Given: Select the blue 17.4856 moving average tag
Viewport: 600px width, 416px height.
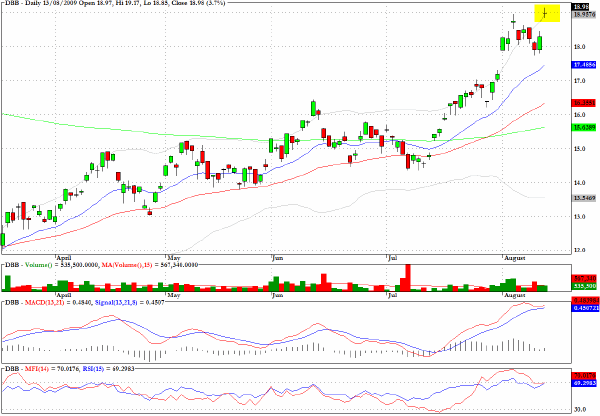Looking at the screenshot, I should click(584, 65).
